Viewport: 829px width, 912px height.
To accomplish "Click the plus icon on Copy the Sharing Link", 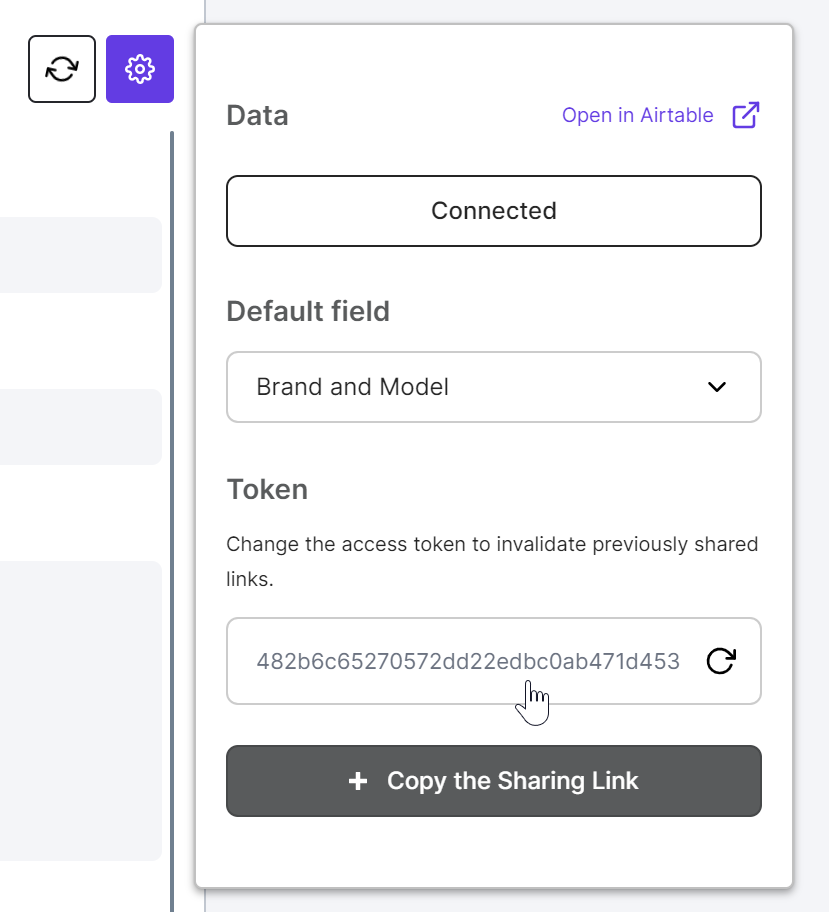I will tap(358, 781).
